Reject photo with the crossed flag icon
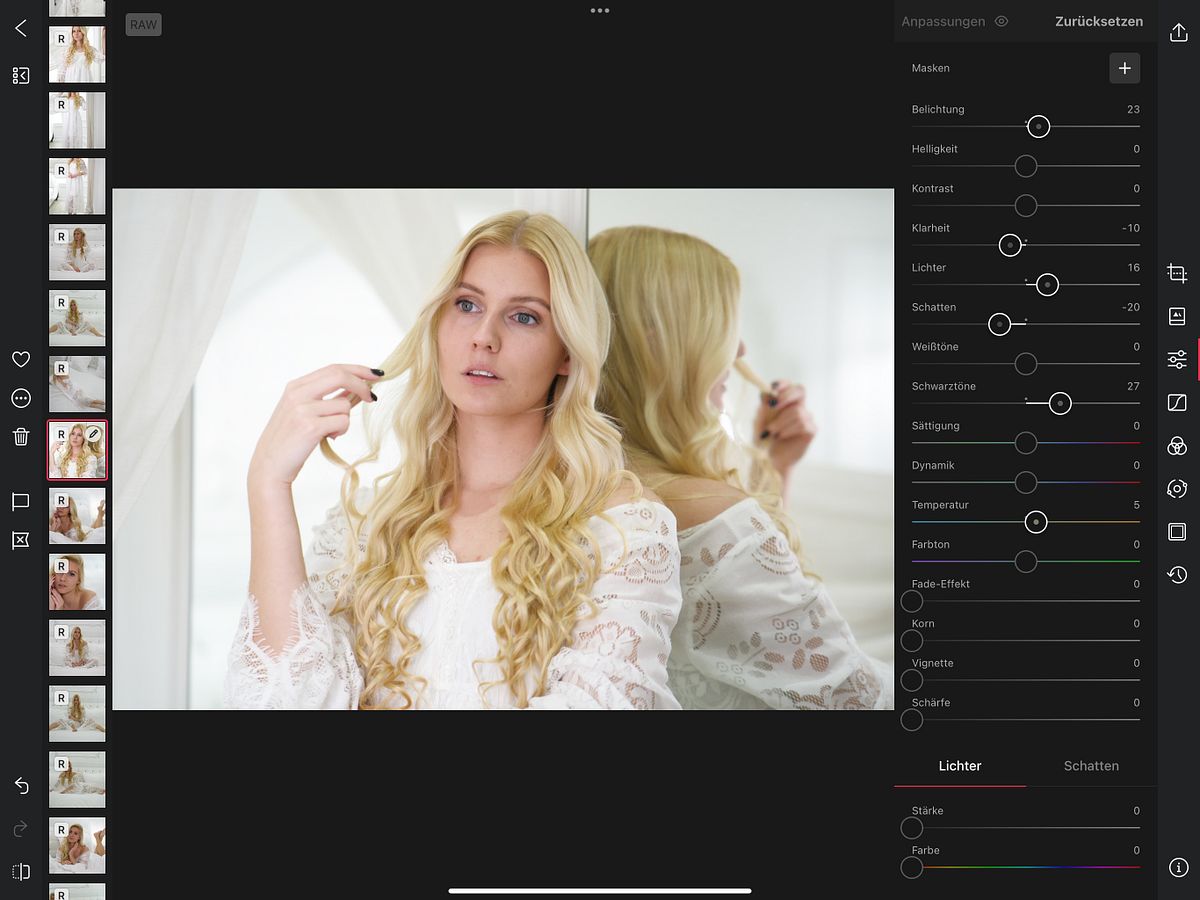 pos(21,540)
